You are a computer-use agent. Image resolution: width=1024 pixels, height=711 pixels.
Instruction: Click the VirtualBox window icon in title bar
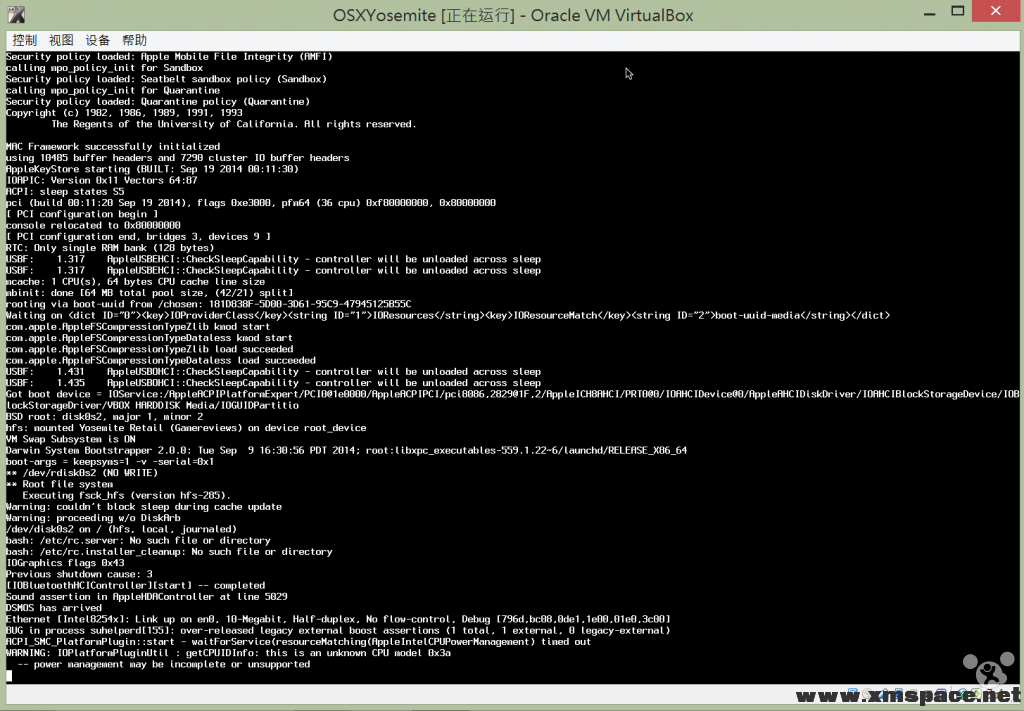point(16,14)
